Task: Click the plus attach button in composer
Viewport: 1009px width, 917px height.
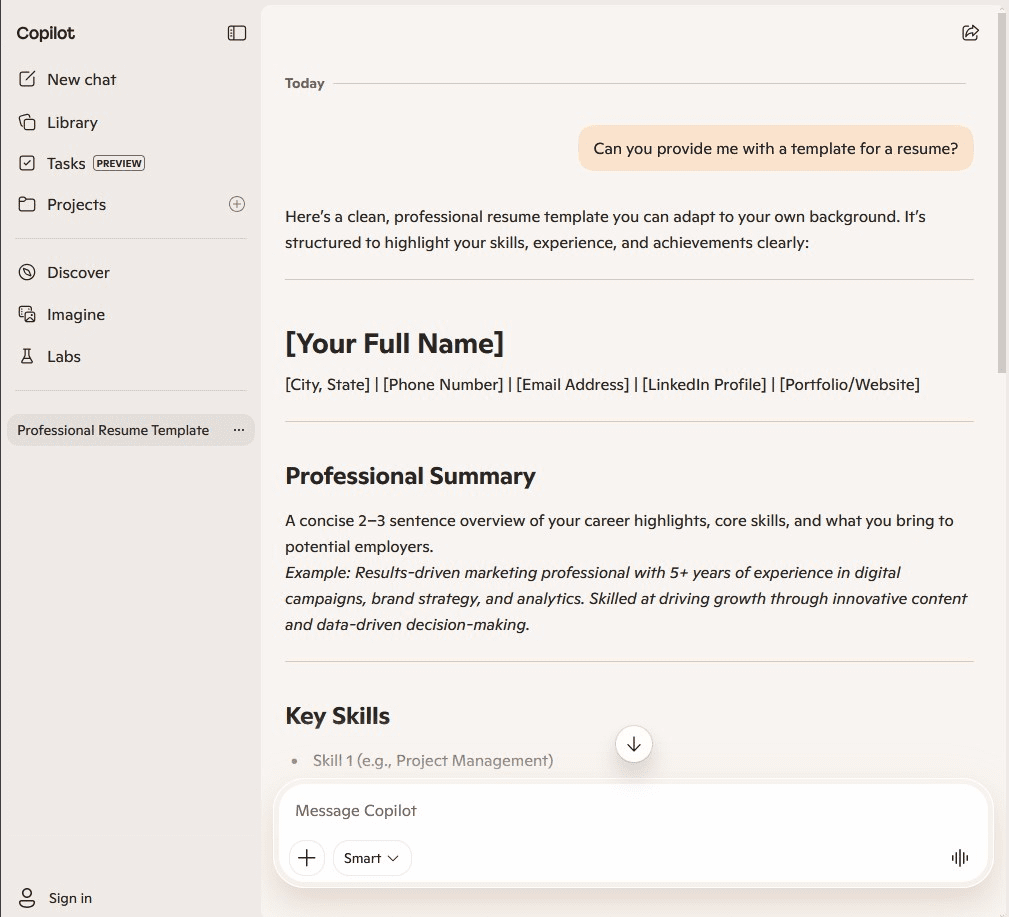Action: pos(307,858)
